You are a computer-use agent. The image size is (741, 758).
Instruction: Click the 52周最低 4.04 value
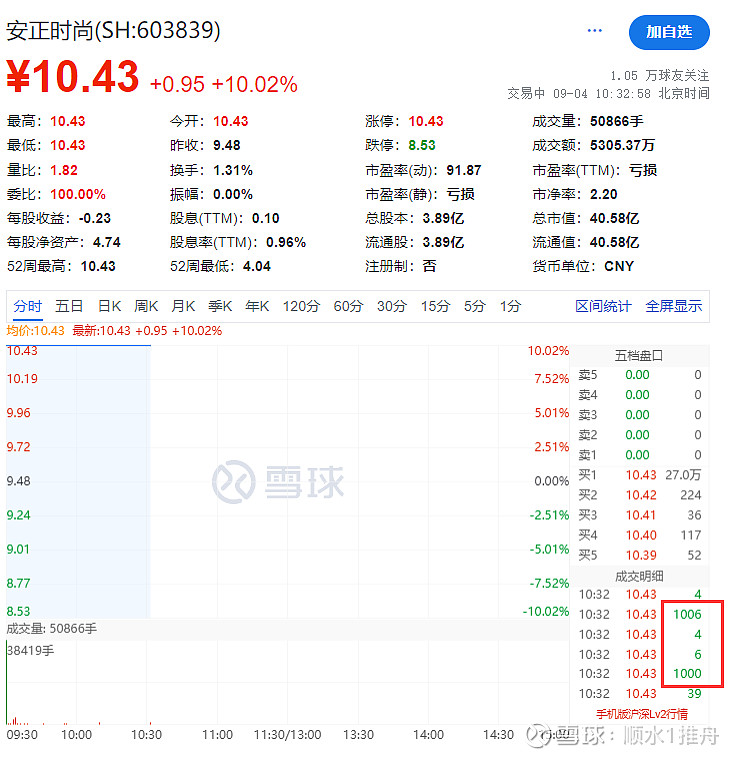click(256, 266)
